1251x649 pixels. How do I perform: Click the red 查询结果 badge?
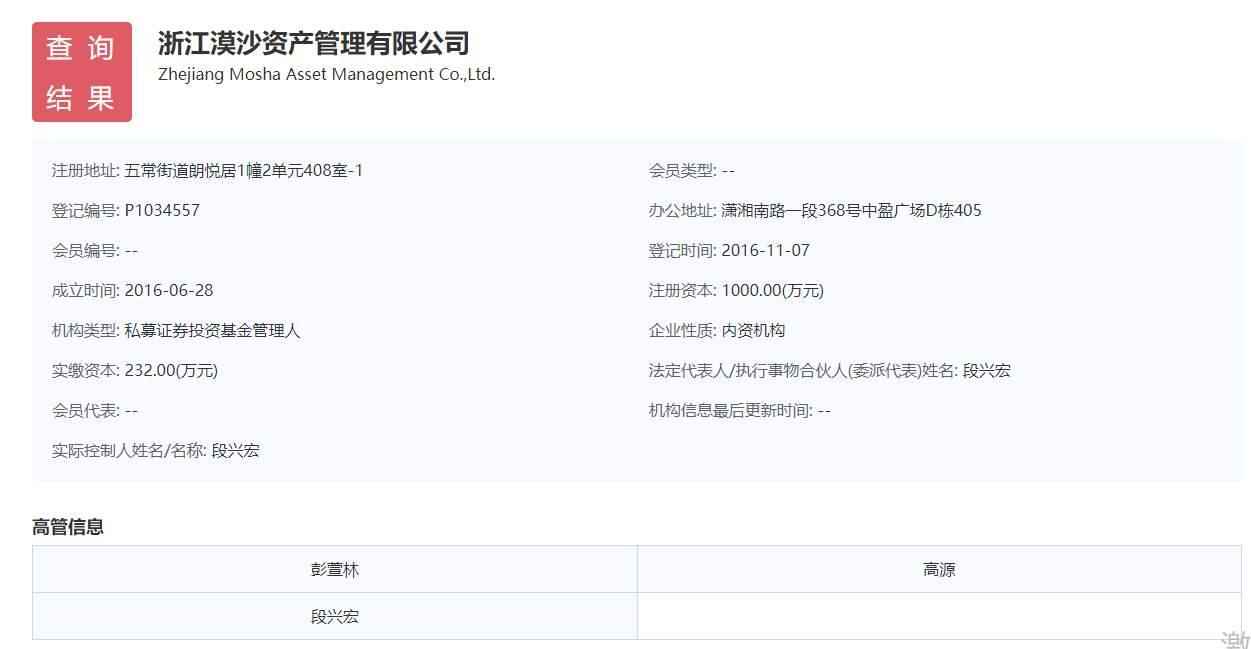(x=82, y=72)
